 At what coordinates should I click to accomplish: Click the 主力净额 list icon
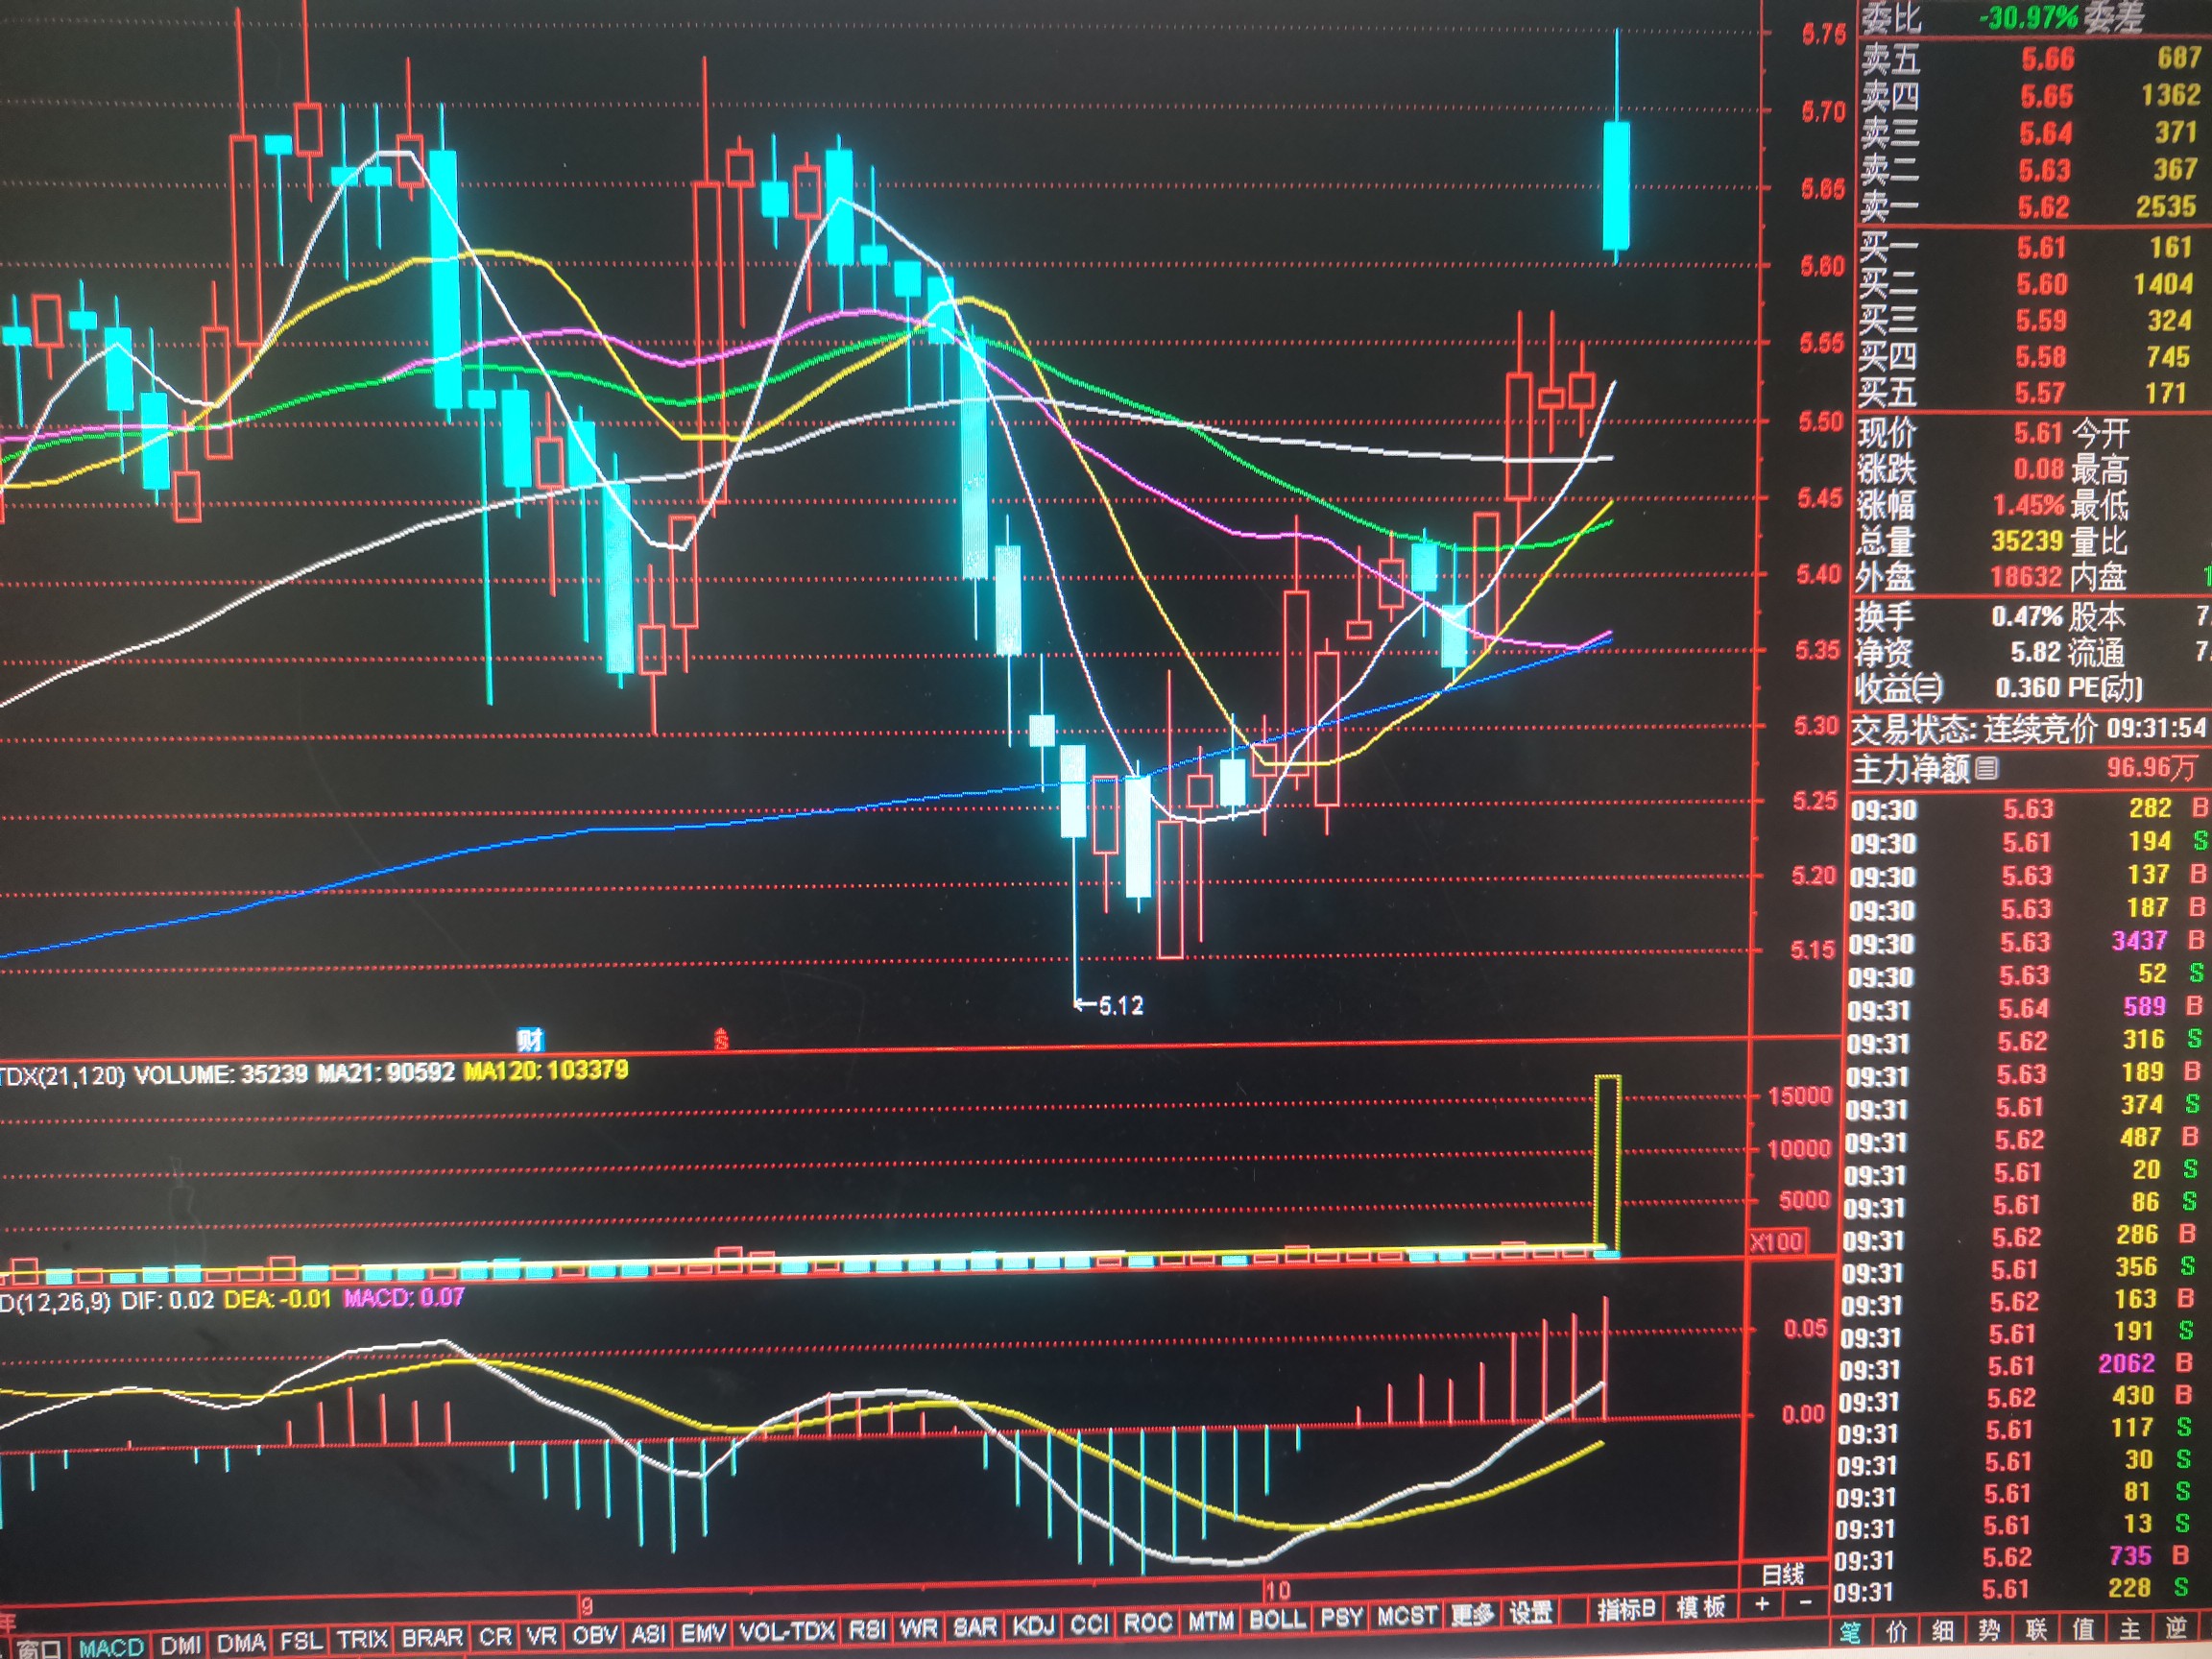click(x=1986, y=768)
